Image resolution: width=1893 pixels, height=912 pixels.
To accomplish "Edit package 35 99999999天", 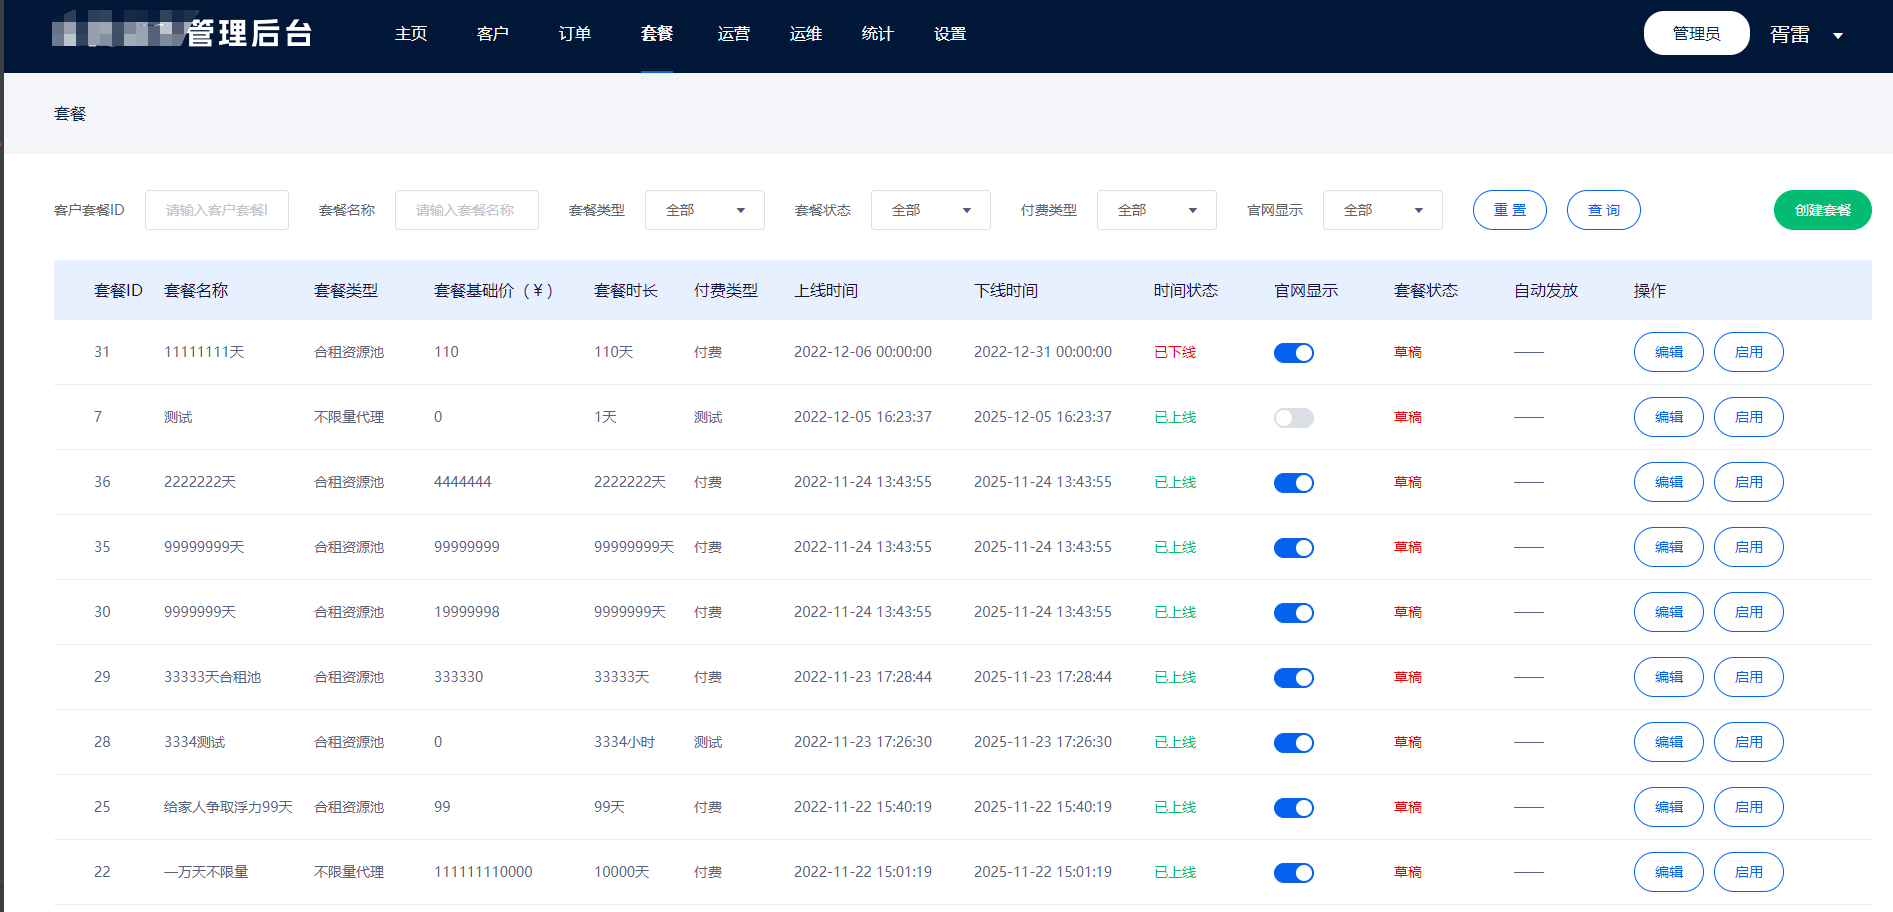I will click(x=1669, y=547).
